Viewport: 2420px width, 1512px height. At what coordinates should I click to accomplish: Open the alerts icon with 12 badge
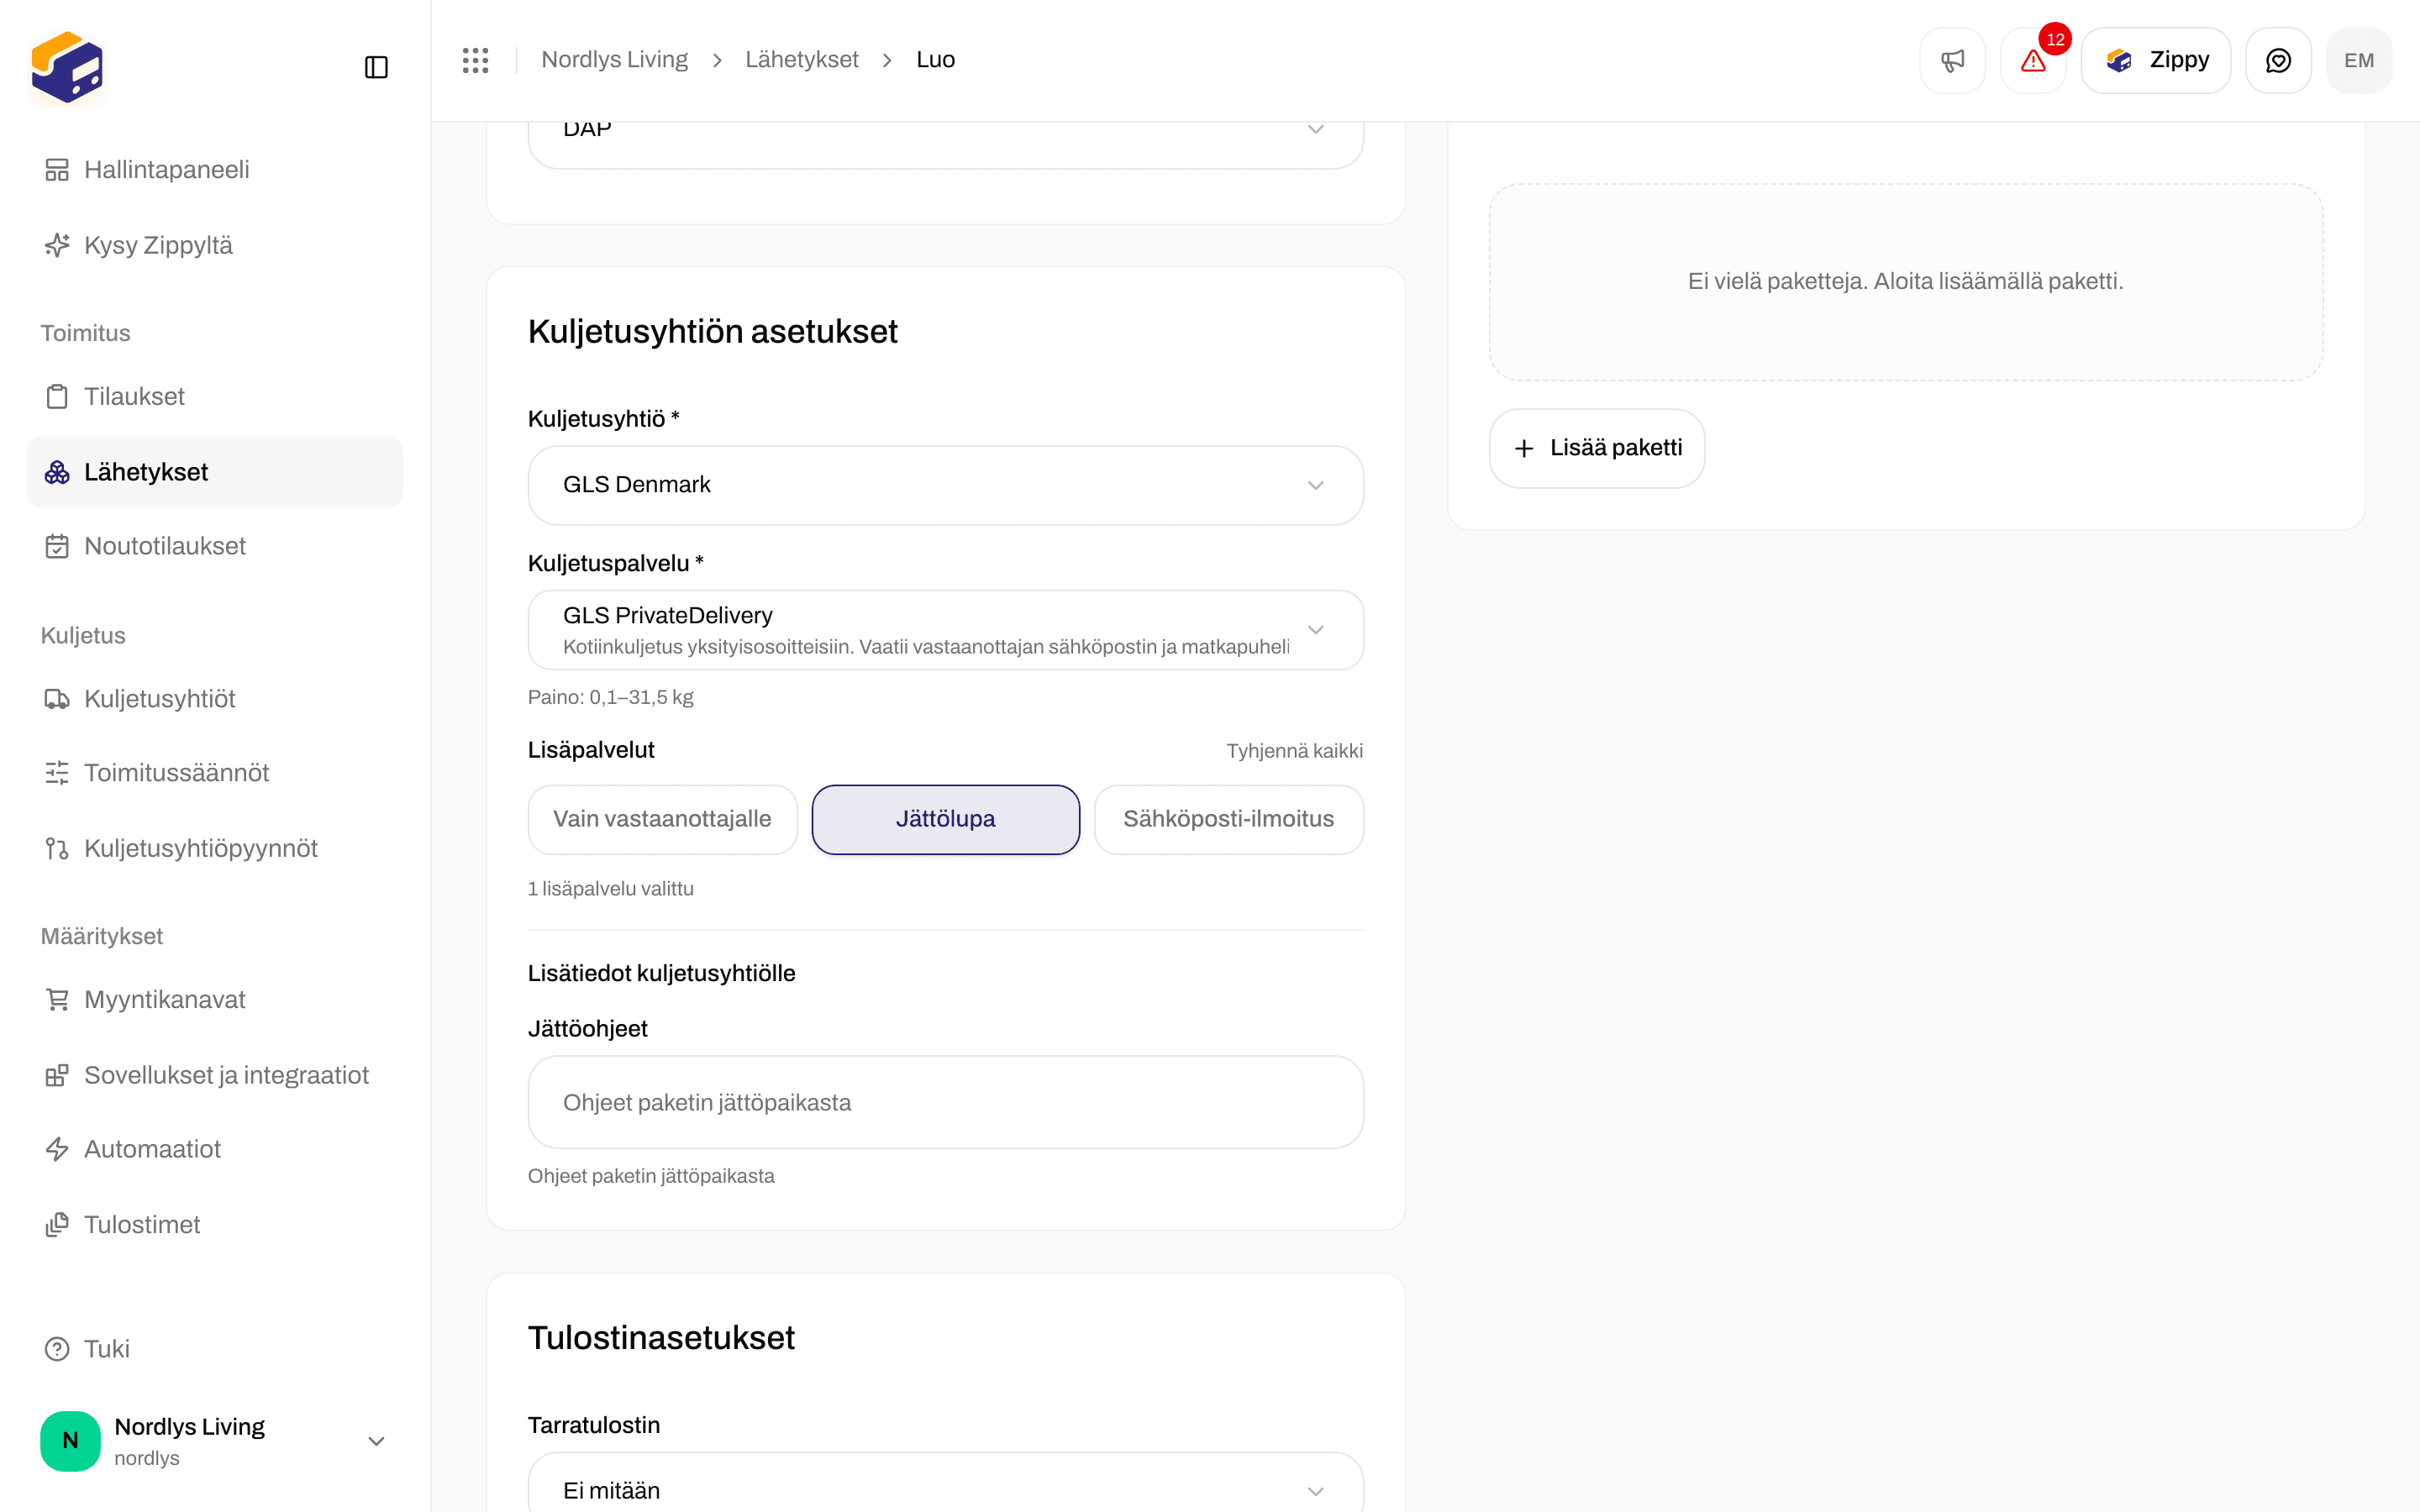2033,60
